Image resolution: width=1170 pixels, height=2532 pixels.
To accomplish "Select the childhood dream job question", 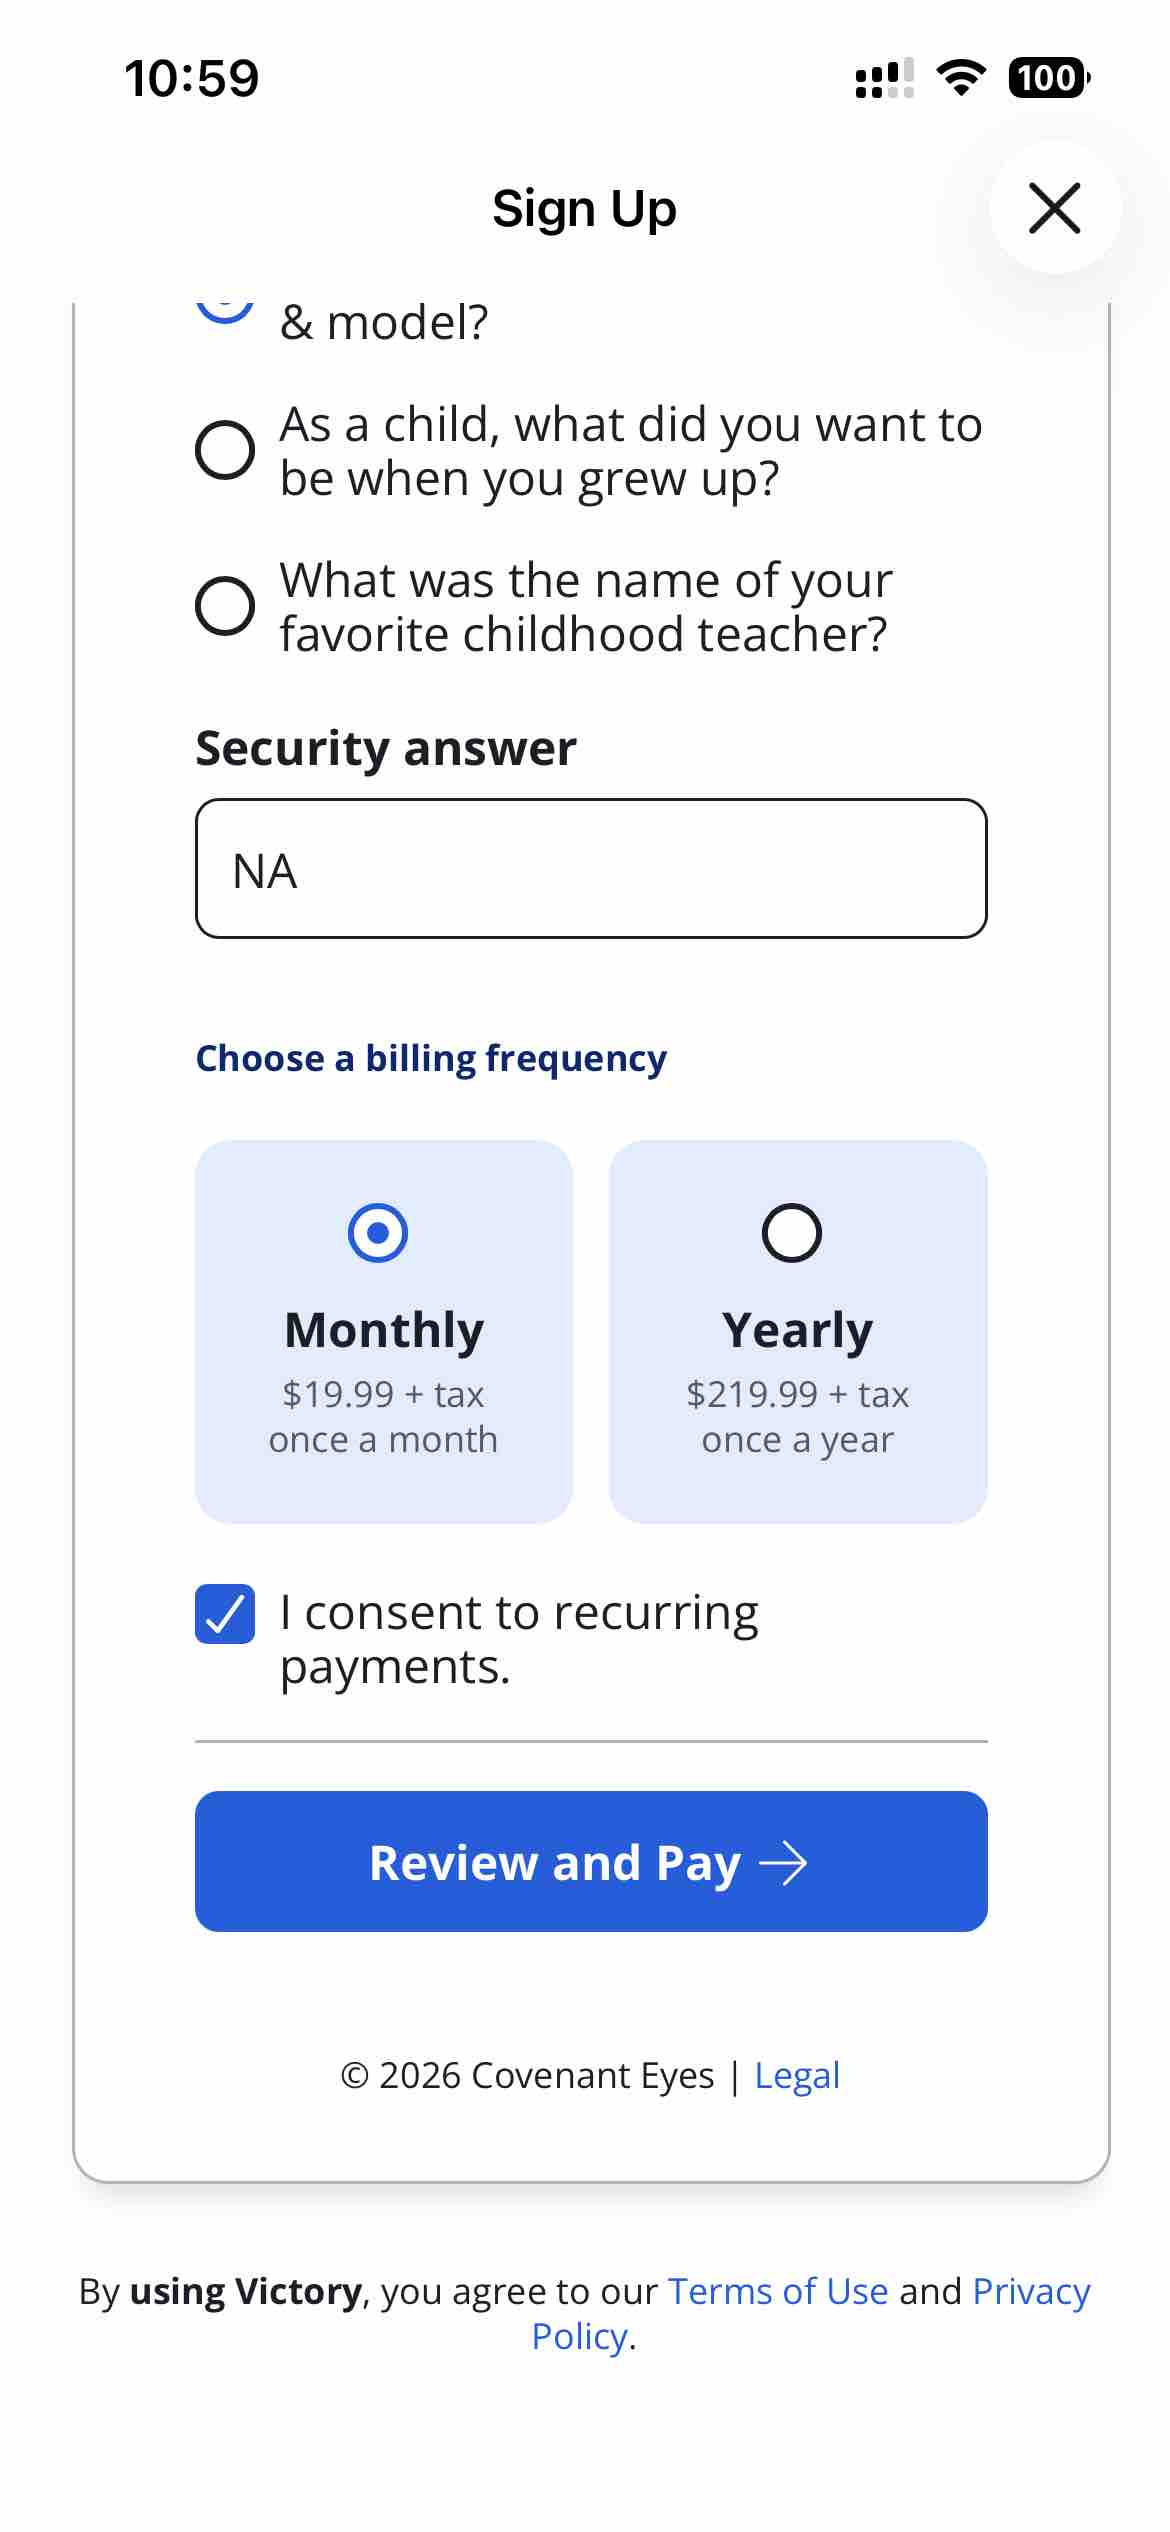I will pos(225,450).
